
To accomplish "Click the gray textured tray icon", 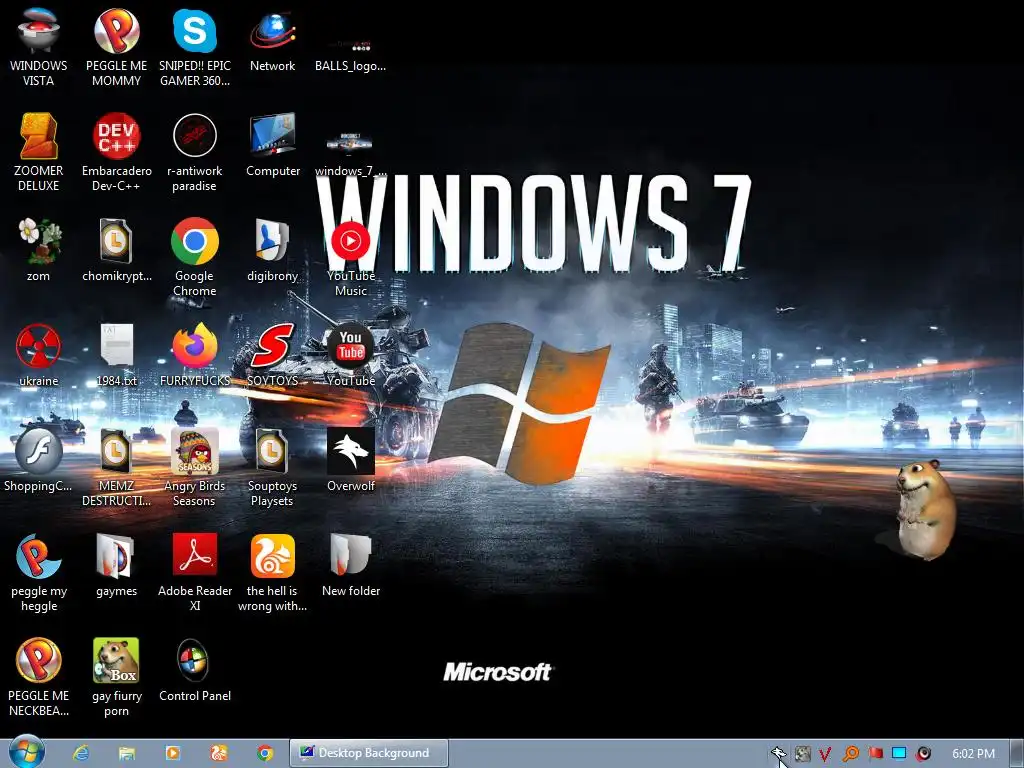I will pos(802,754).
